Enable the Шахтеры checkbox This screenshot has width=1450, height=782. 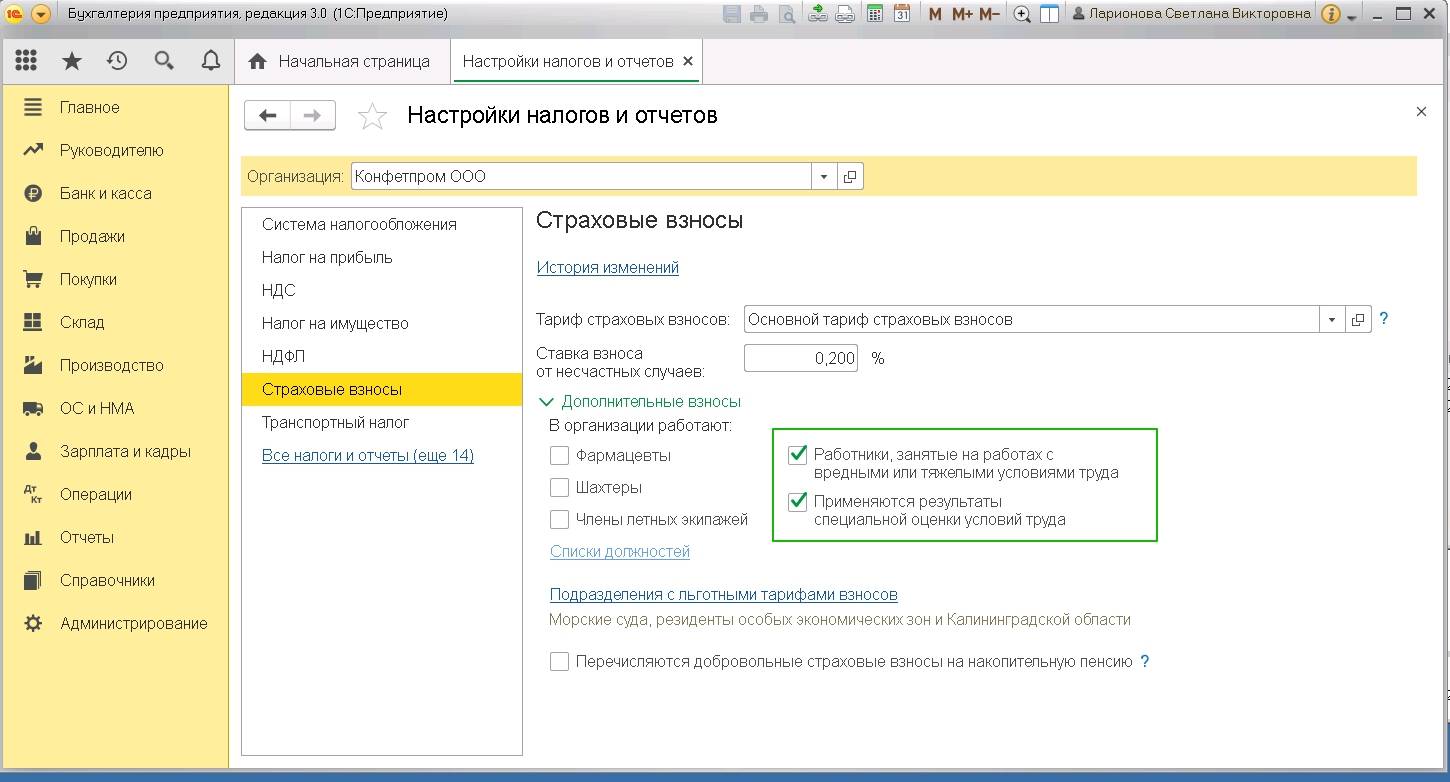(x=559, y=488)
